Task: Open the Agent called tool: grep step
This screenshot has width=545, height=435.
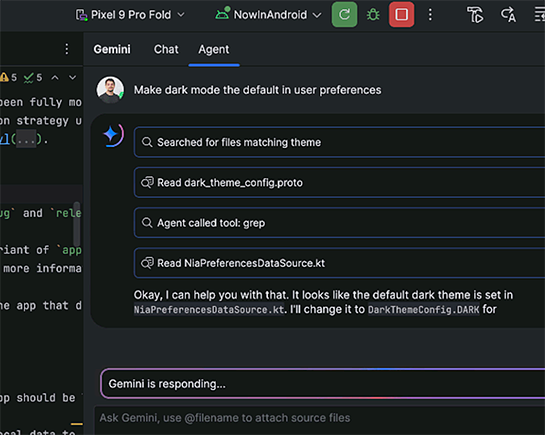Action: coord(339,223)
